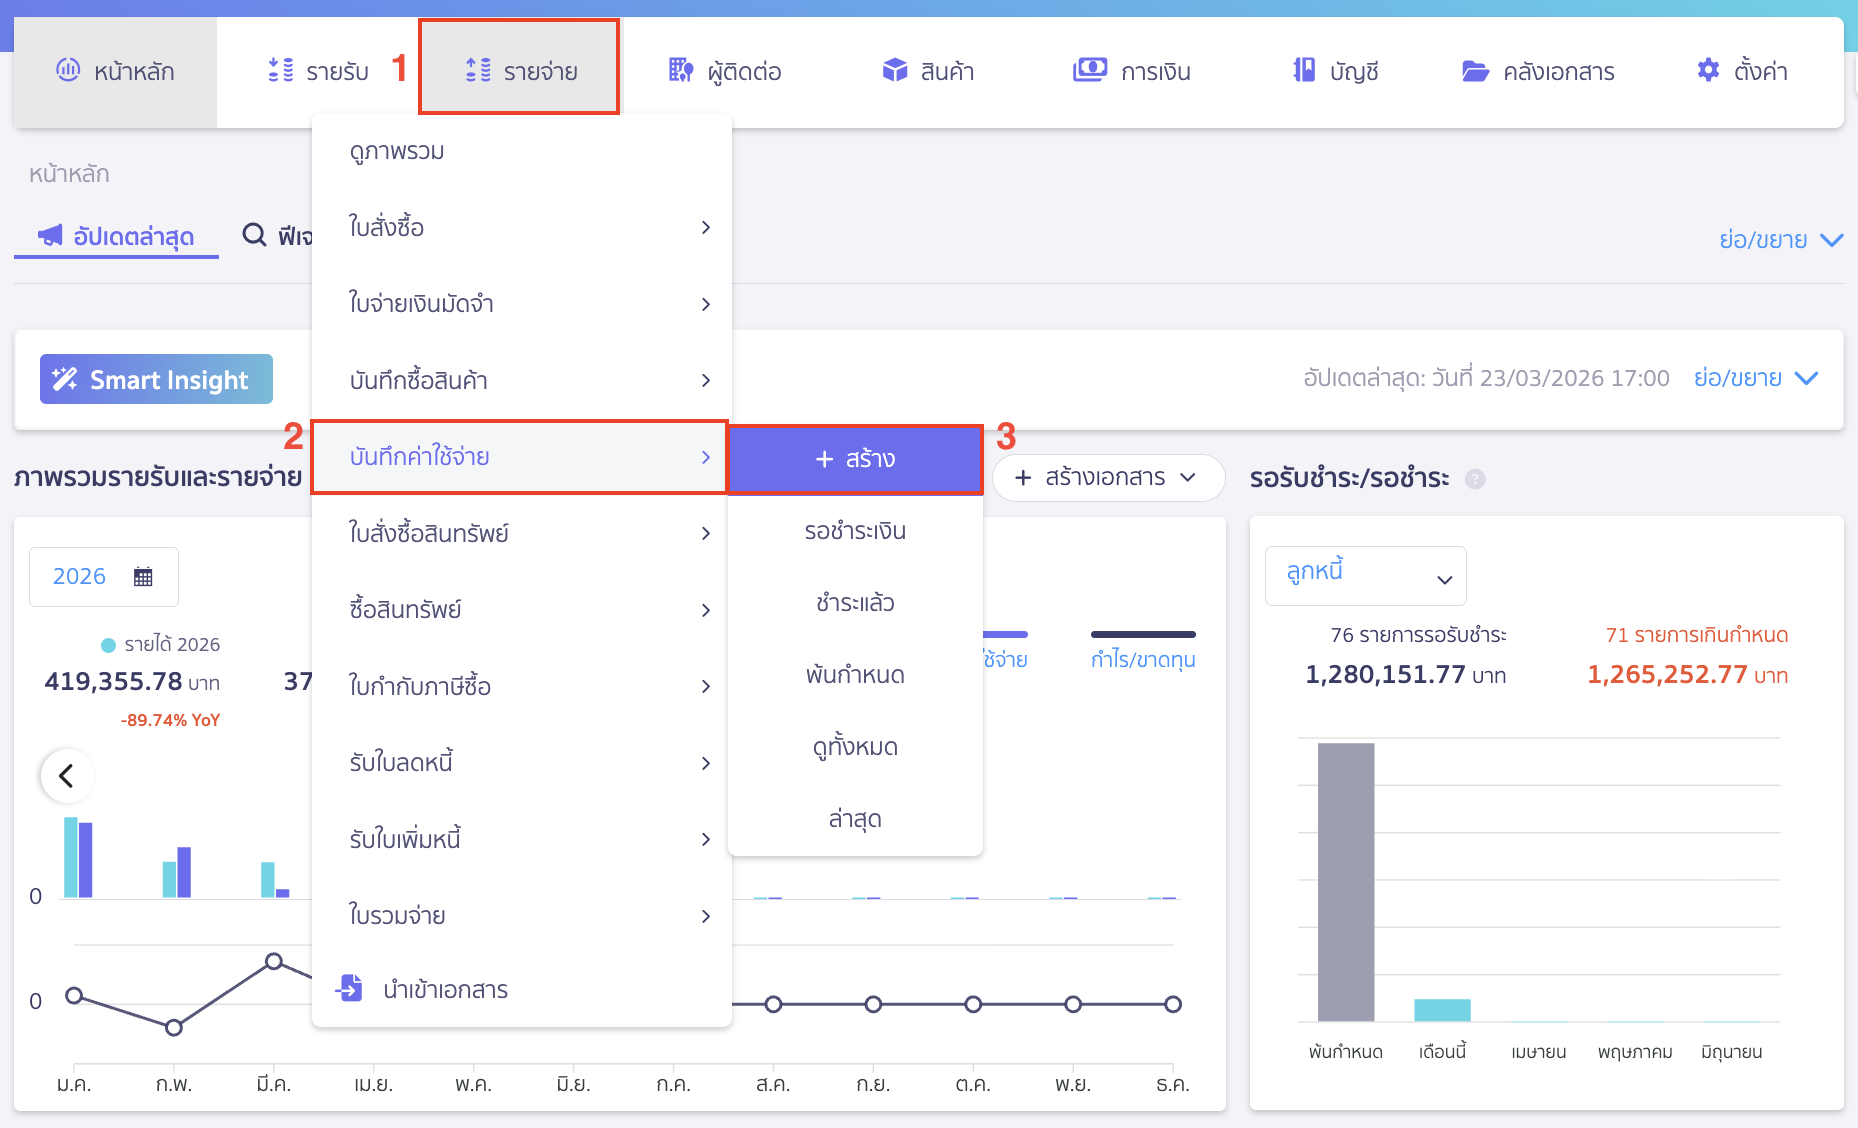Click the นำเข้าเอกสาร import icon
The width and height of the screenshot is (1858, 1128).
point(349,988)
